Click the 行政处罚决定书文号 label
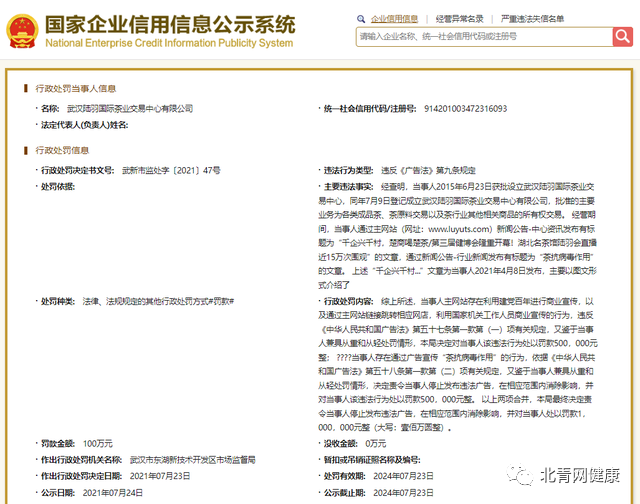 click(78, 170)
